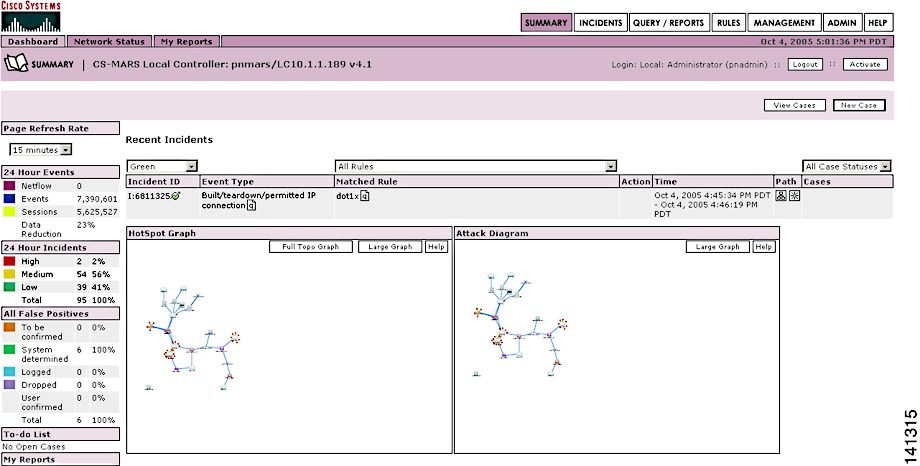
Task: Click the Event Type column header
Action: (x=267, y=181)
